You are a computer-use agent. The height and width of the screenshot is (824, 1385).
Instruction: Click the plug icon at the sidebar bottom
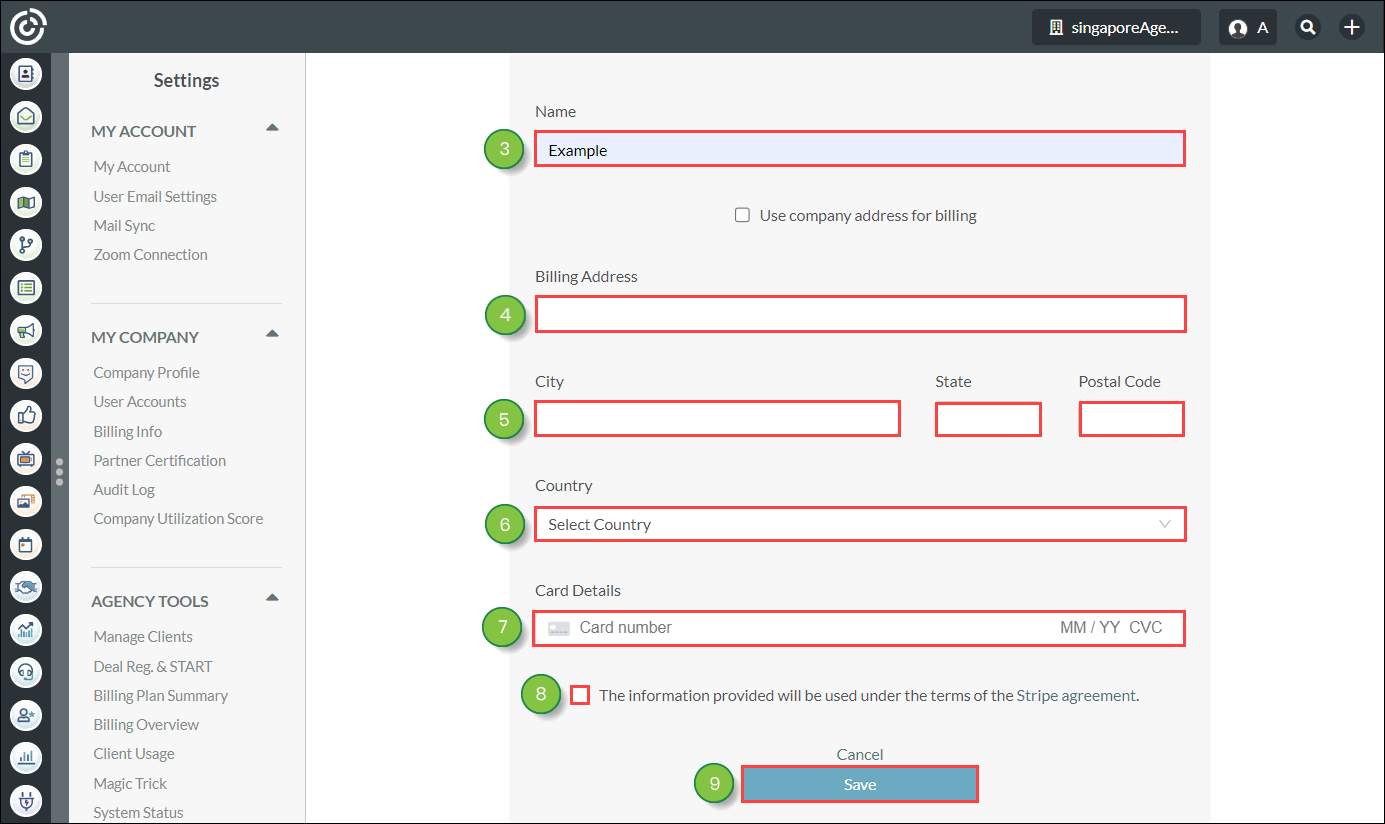(26, 800)
